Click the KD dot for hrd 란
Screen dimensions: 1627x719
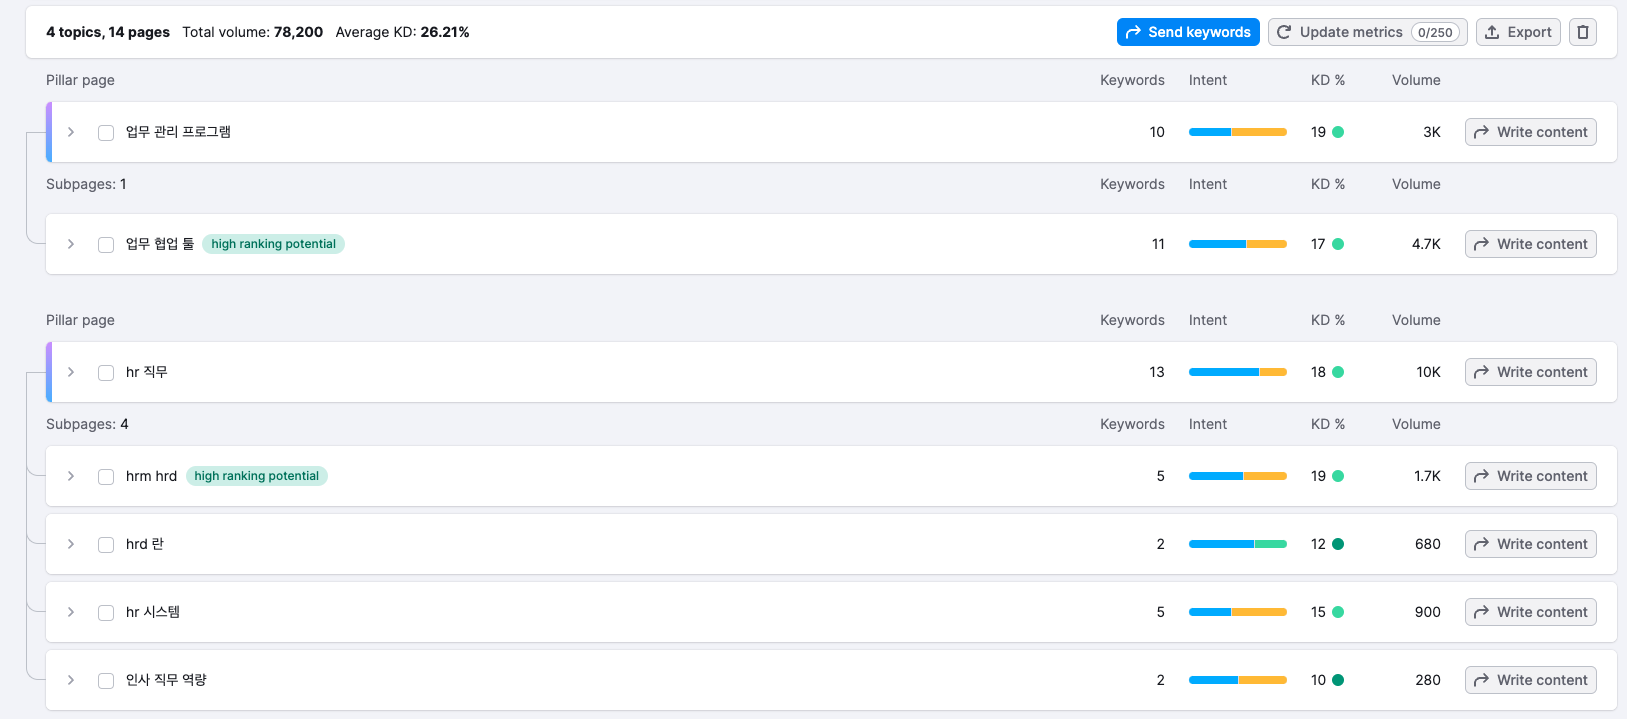pyautogui.click(x=1338, y=544)
